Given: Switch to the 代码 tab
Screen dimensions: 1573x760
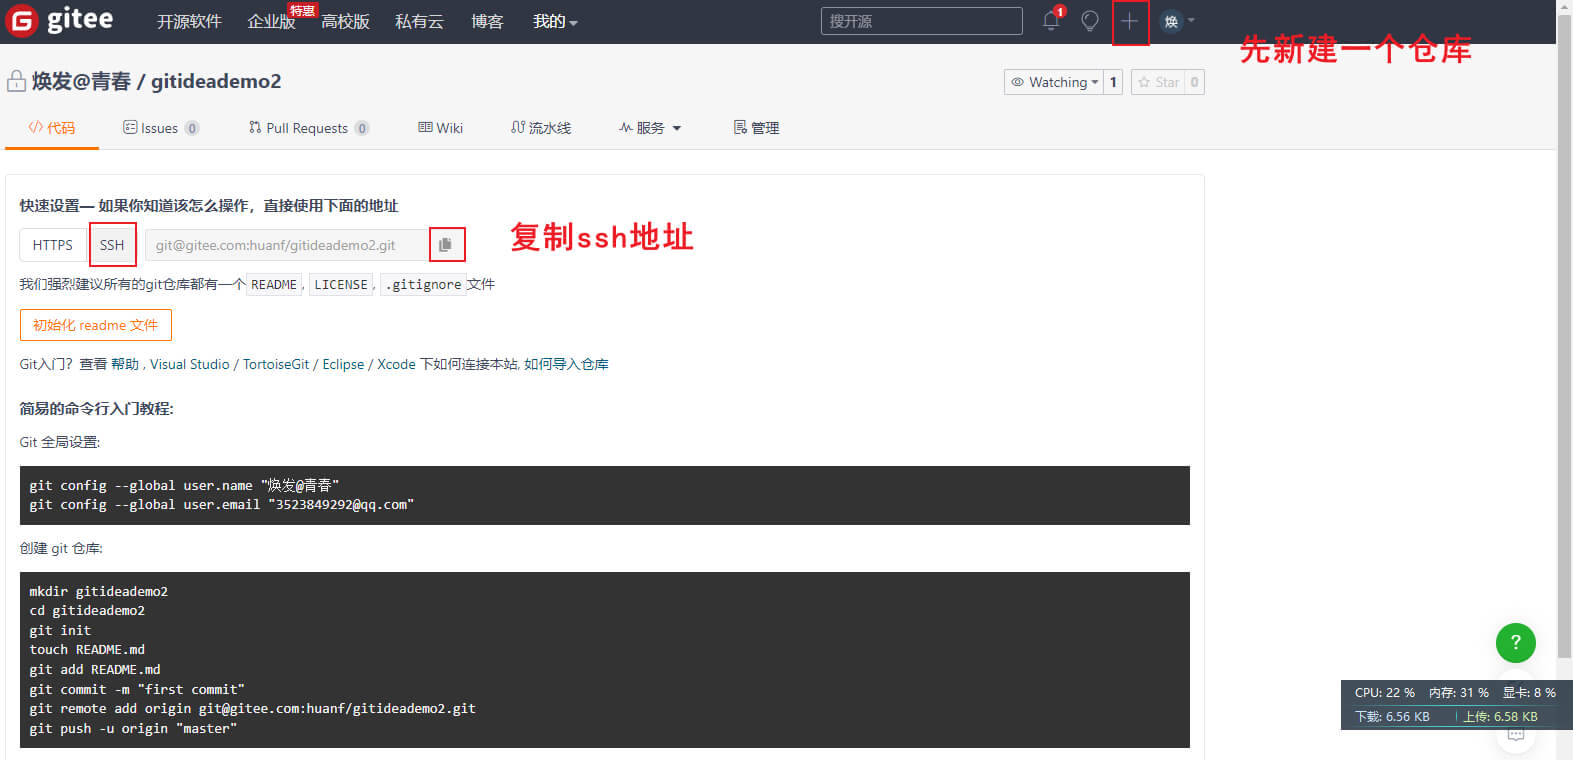Looking at the screenshot, I should pos(52,128).
